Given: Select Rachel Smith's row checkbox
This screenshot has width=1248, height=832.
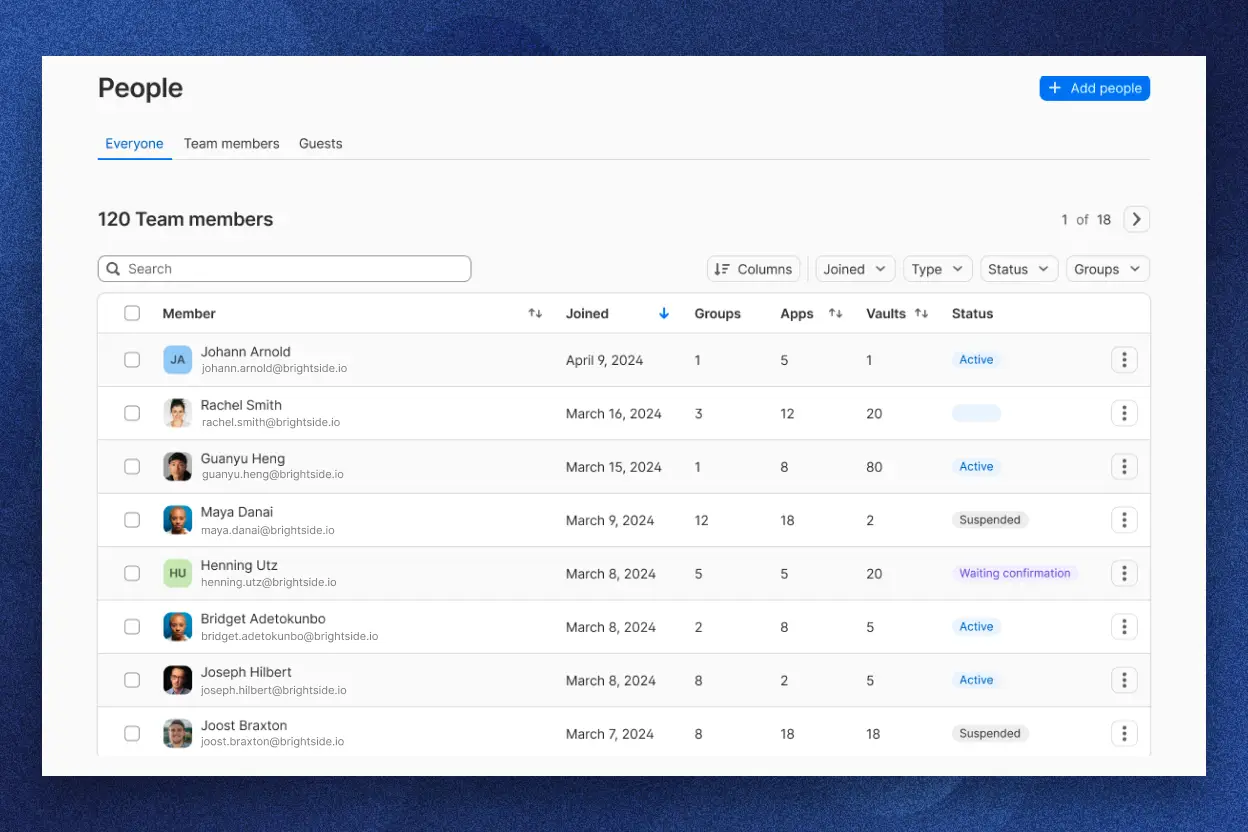Looking at the screenshot, I should click(132, 412).
